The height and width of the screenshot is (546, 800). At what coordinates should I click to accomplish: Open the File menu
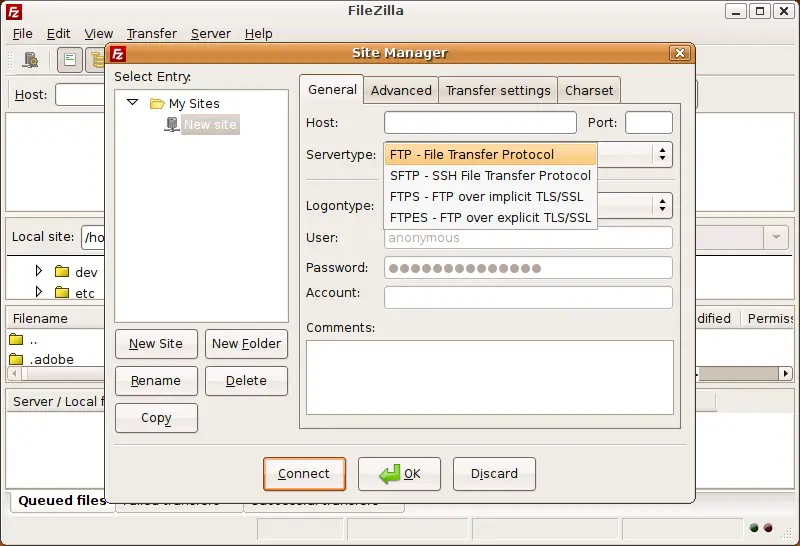(22, 34)
